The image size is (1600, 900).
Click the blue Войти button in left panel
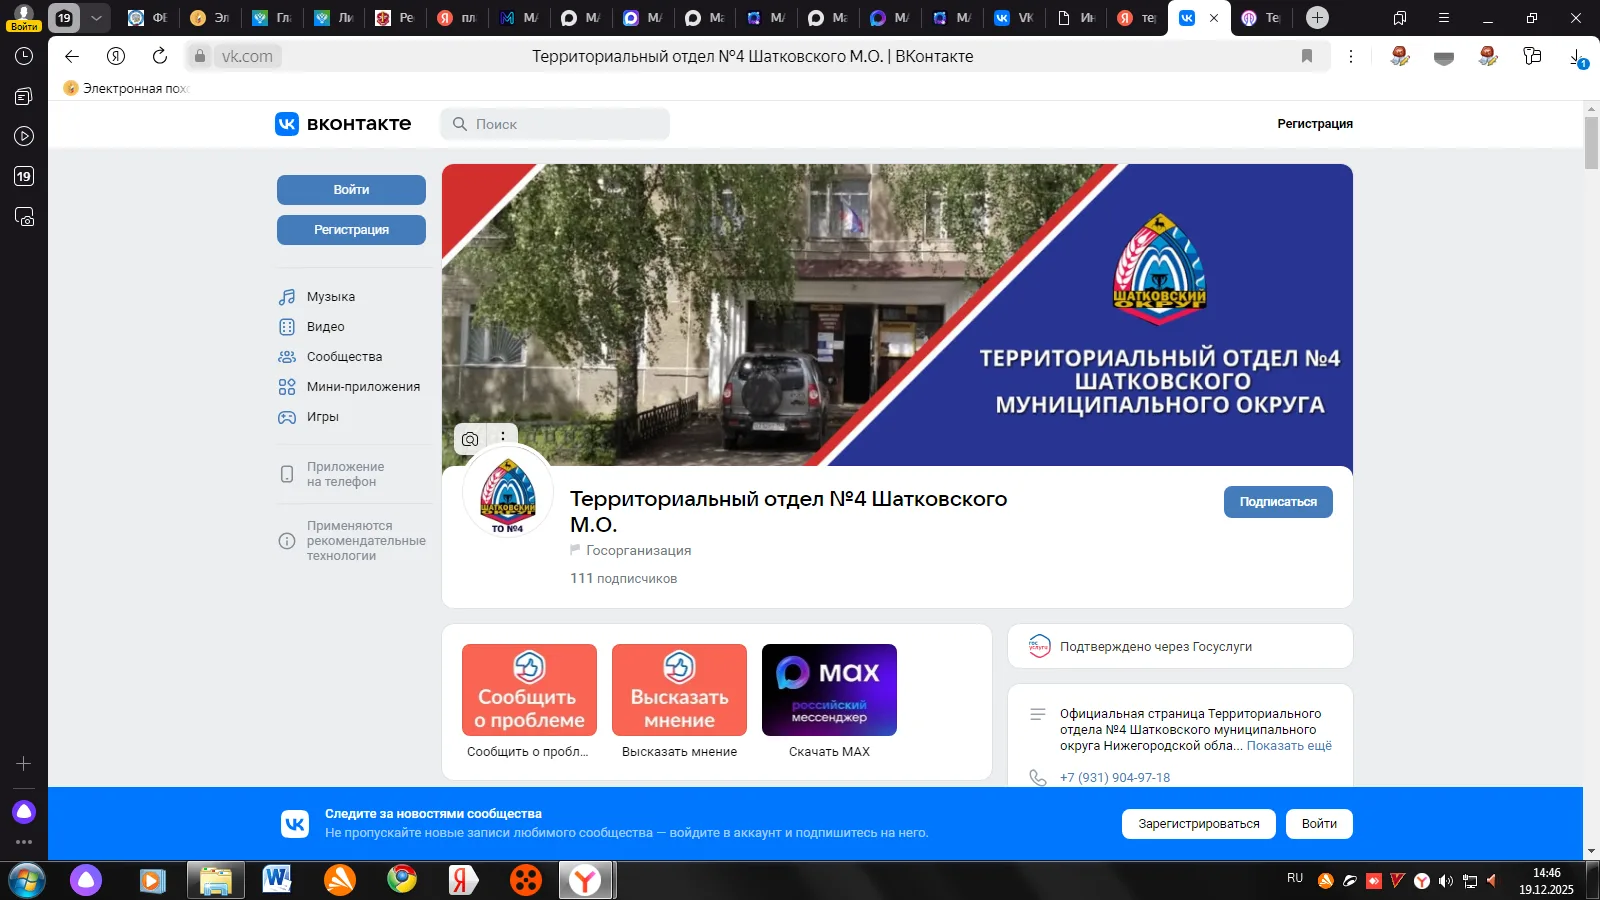point(351,190)
